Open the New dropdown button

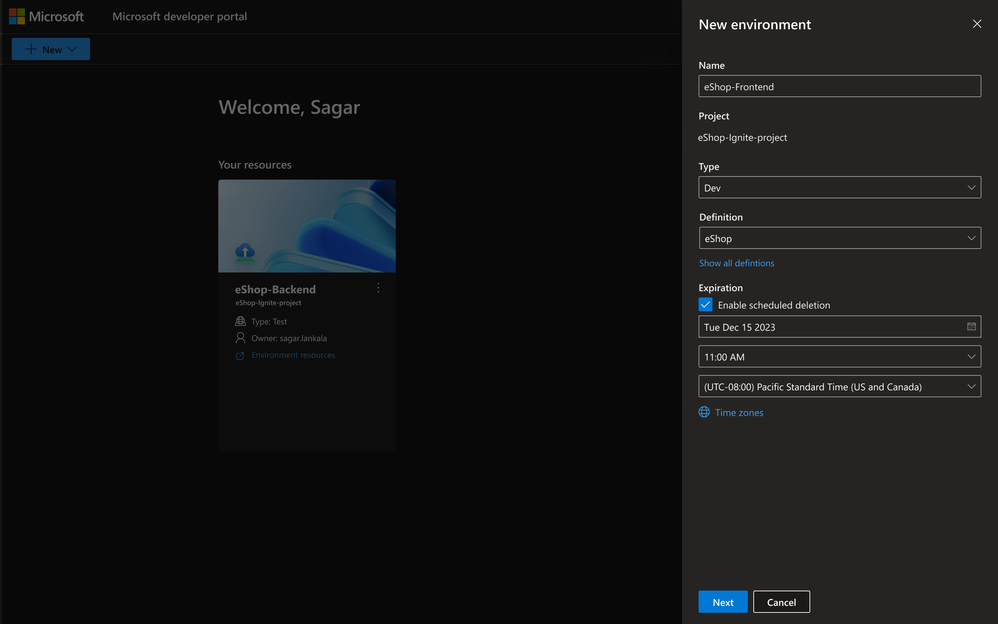pos(51,49)
